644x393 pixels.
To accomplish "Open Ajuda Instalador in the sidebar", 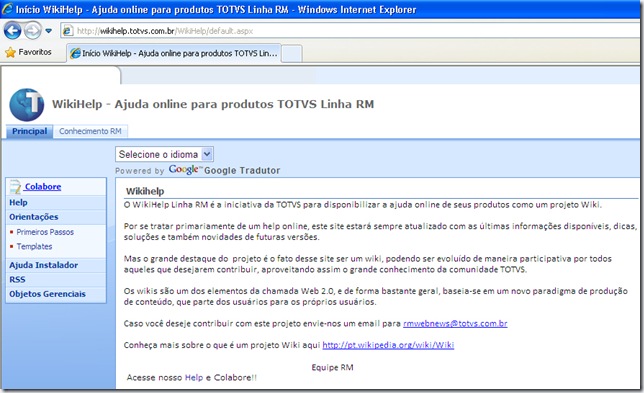I will [x=44, y=265].
